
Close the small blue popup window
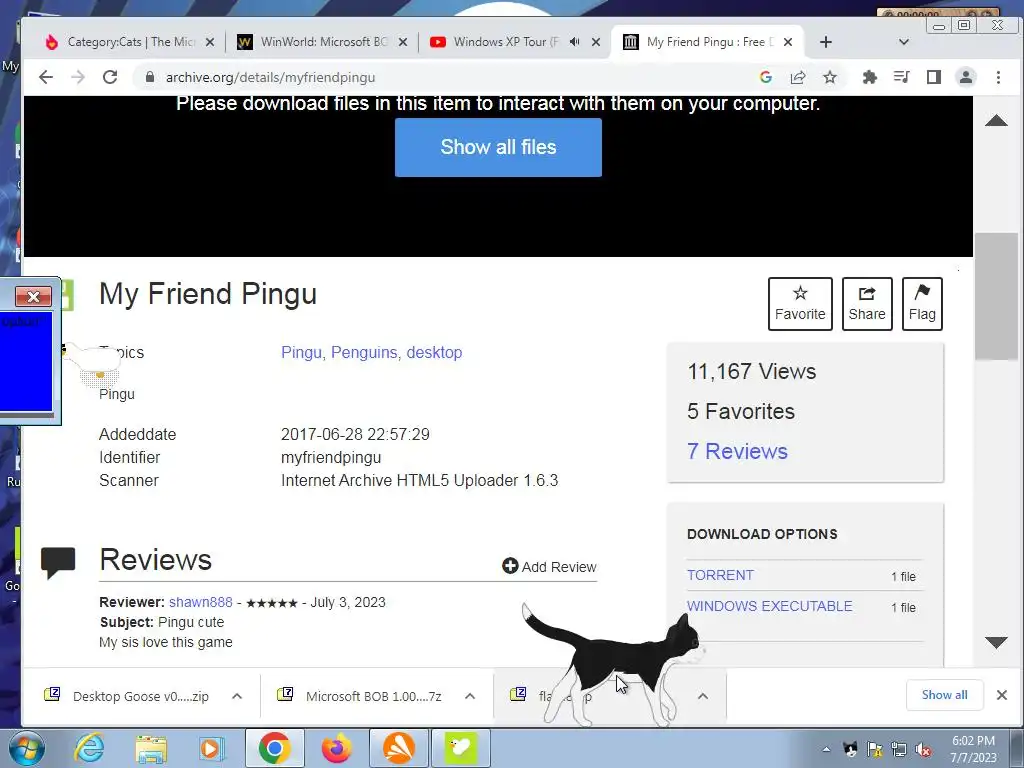pos(33,296)
